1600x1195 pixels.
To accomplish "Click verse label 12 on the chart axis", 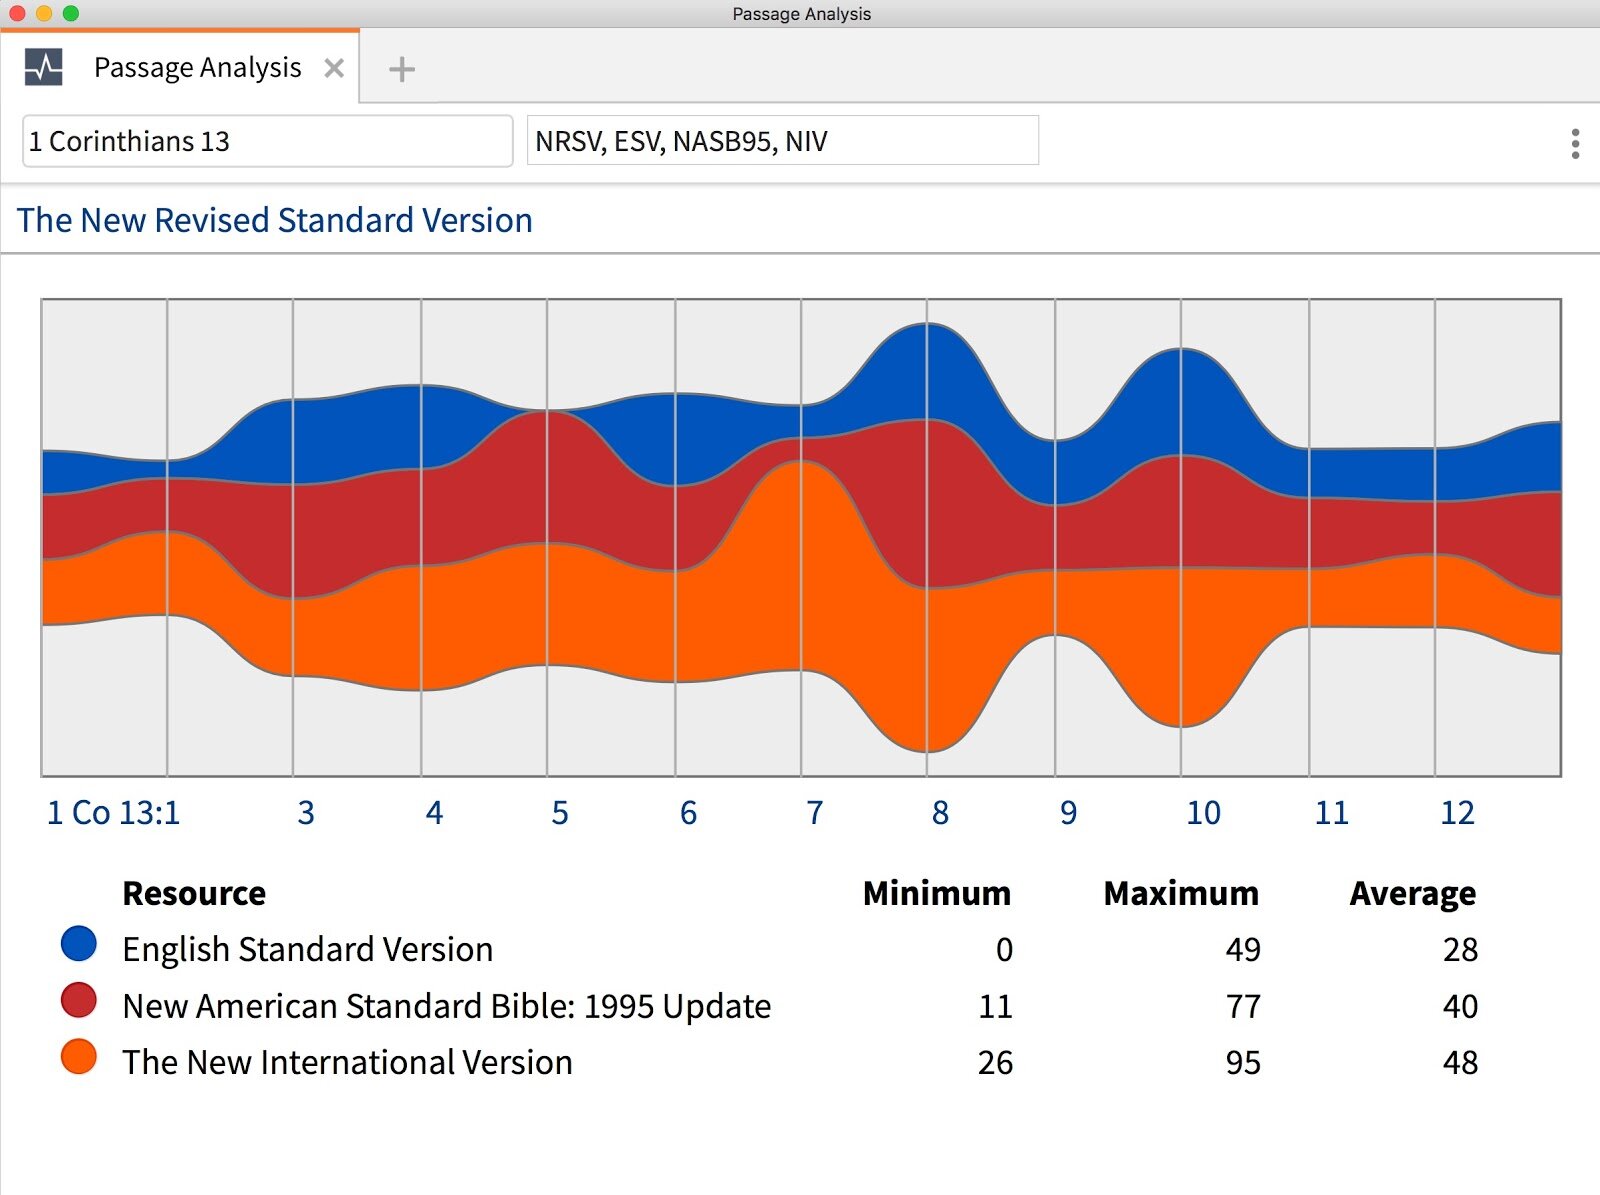I will [1460, 813].
